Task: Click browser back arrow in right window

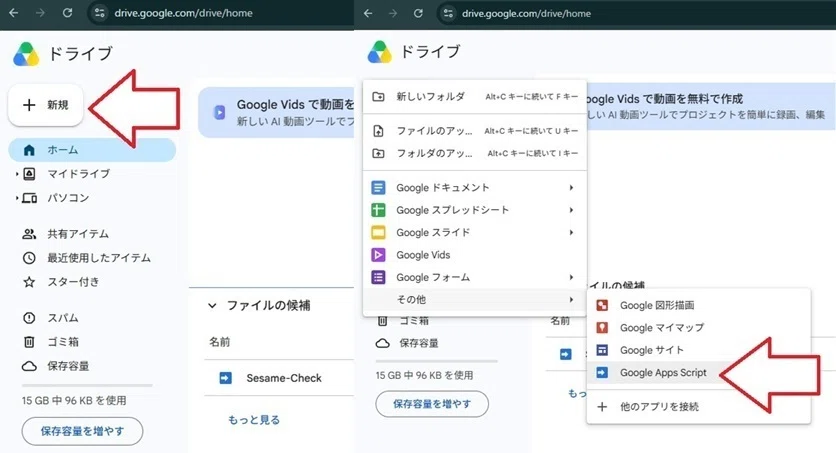Action: click(368, 13)
